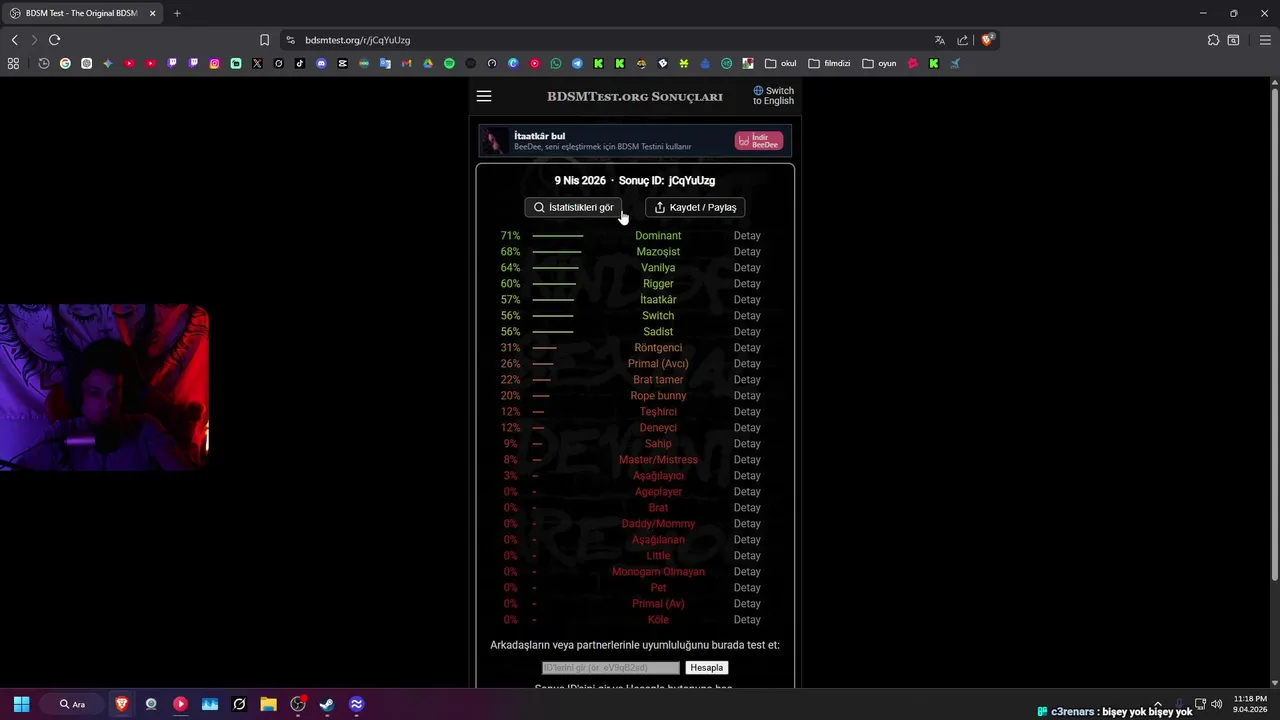Open the Discord bookmark icon

(321, 63)
